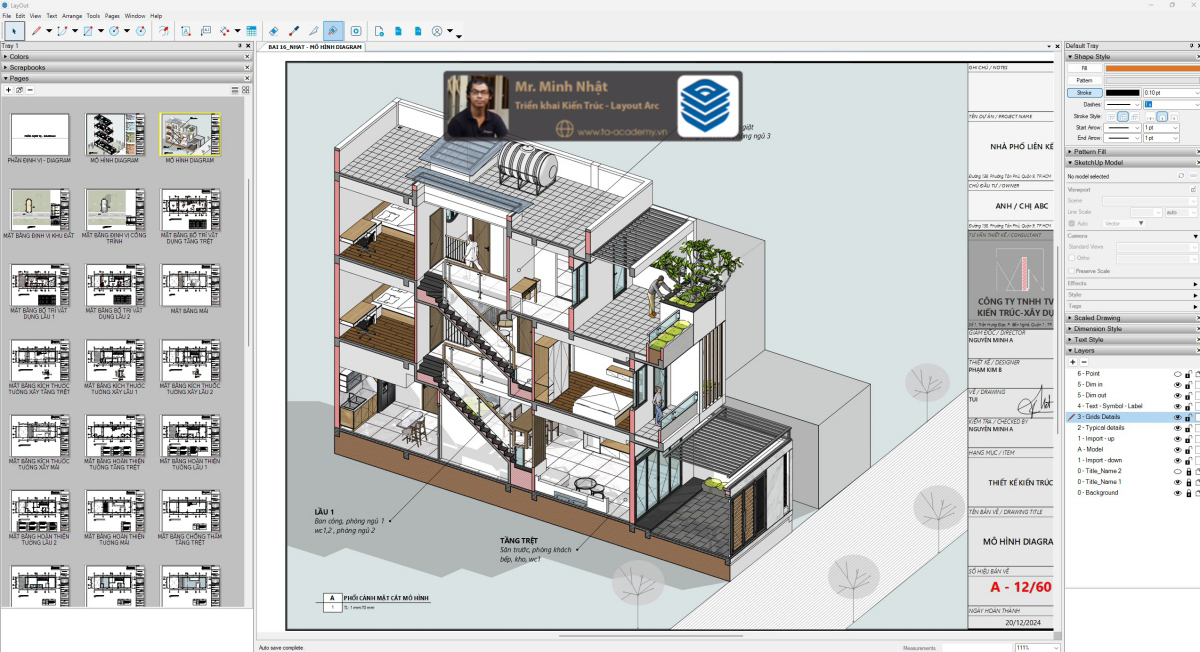Open the Start Arrow style dropdown
The image size is (1200, 652).
click(1122, 128)
